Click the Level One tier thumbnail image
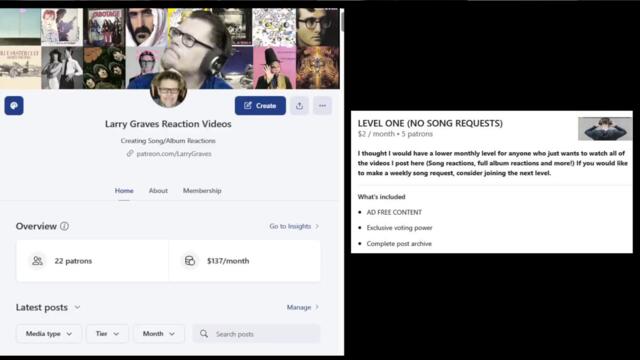The width and height of the screenshot is (640, 360). coord(605,129)
